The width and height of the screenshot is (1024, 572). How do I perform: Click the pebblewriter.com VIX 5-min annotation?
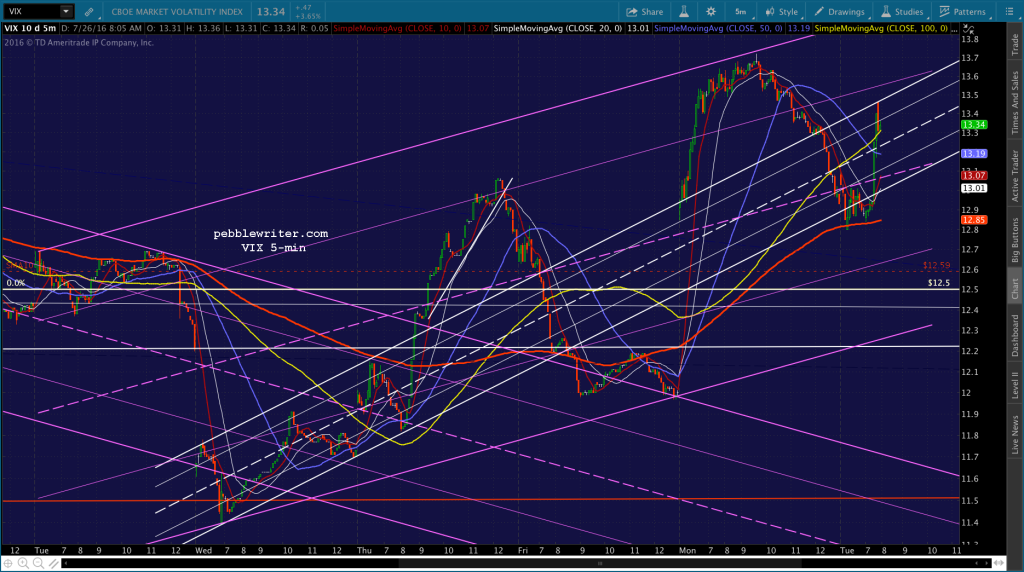pos(271,240)
